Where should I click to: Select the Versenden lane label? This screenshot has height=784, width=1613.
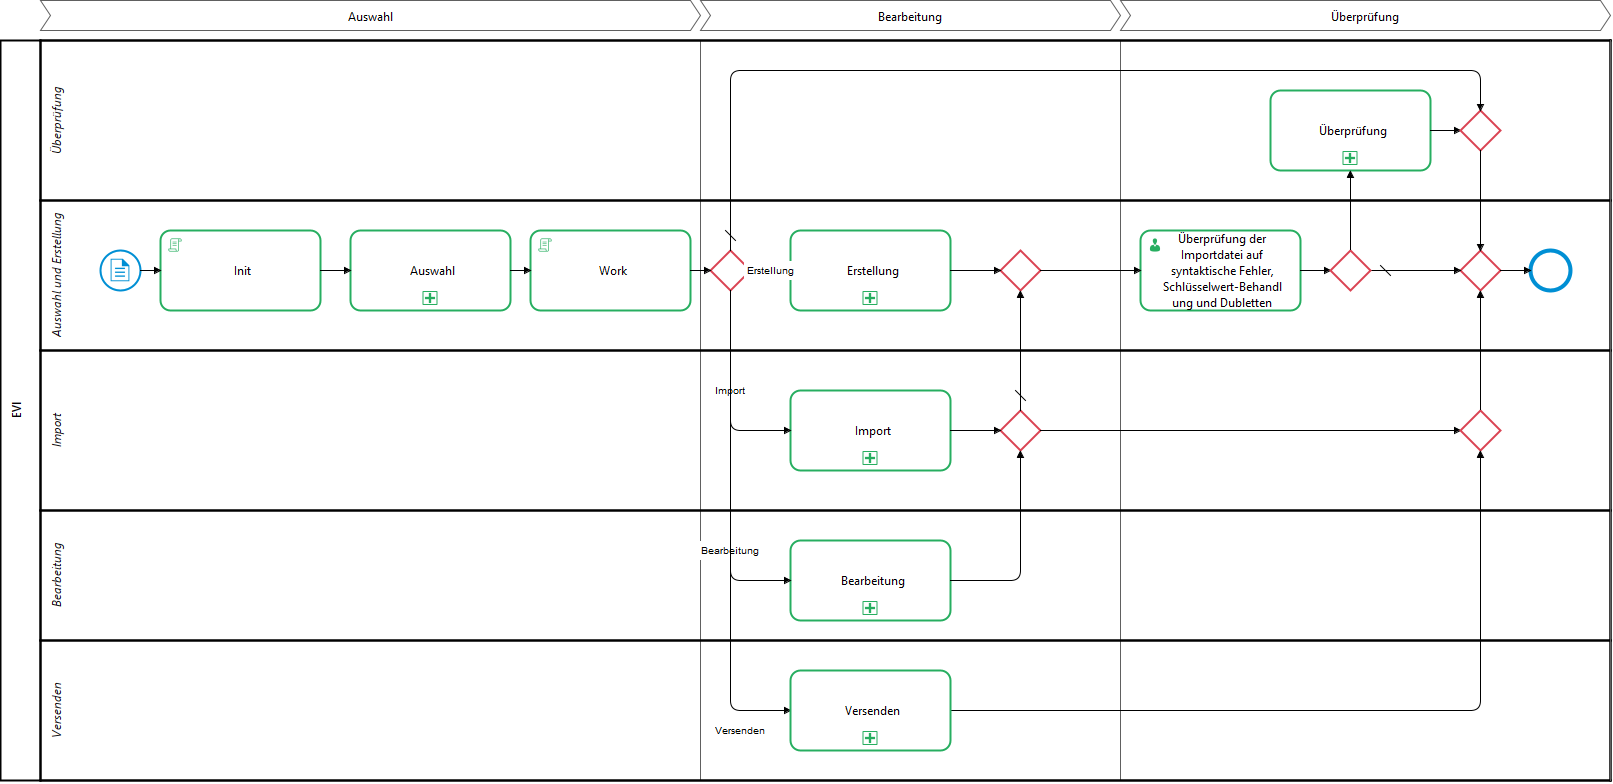click(57, 710)
